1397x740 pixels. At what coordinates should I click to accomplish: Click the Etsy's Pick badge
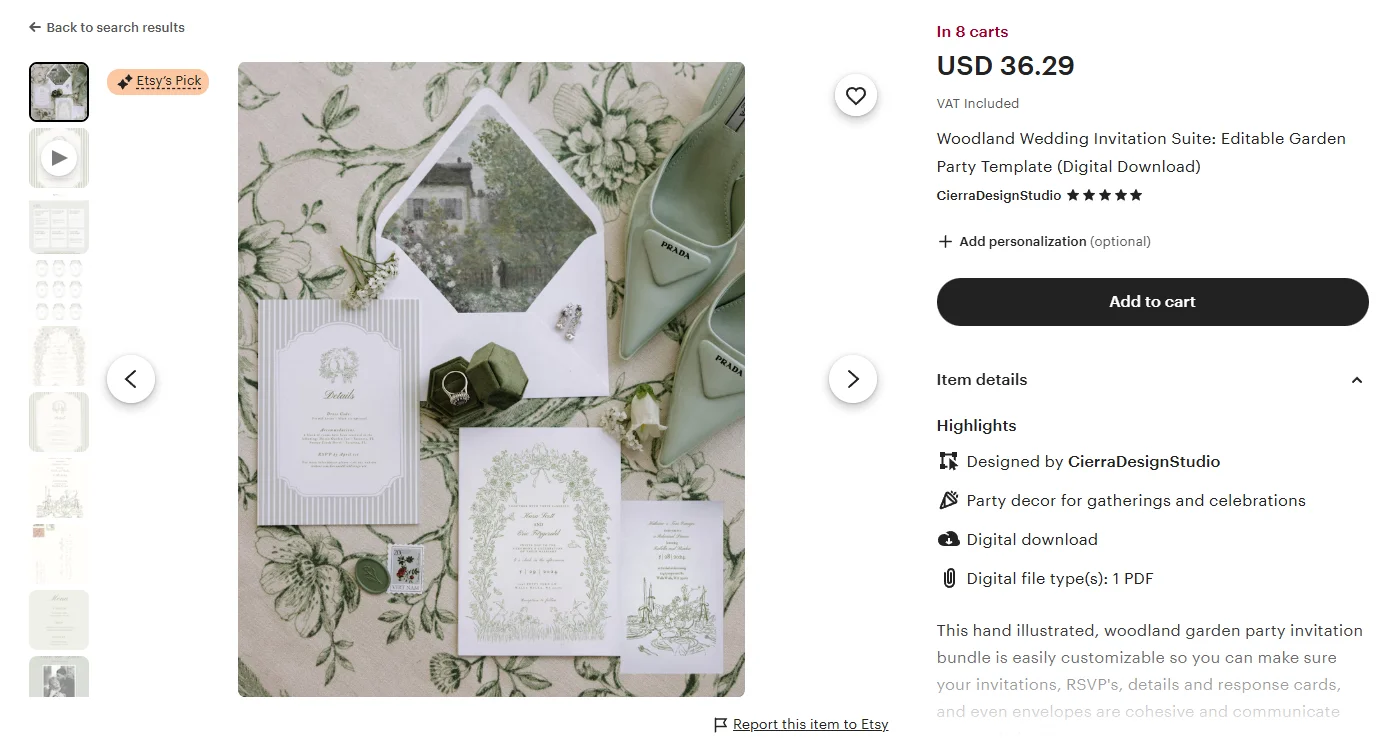coord(158,82)
